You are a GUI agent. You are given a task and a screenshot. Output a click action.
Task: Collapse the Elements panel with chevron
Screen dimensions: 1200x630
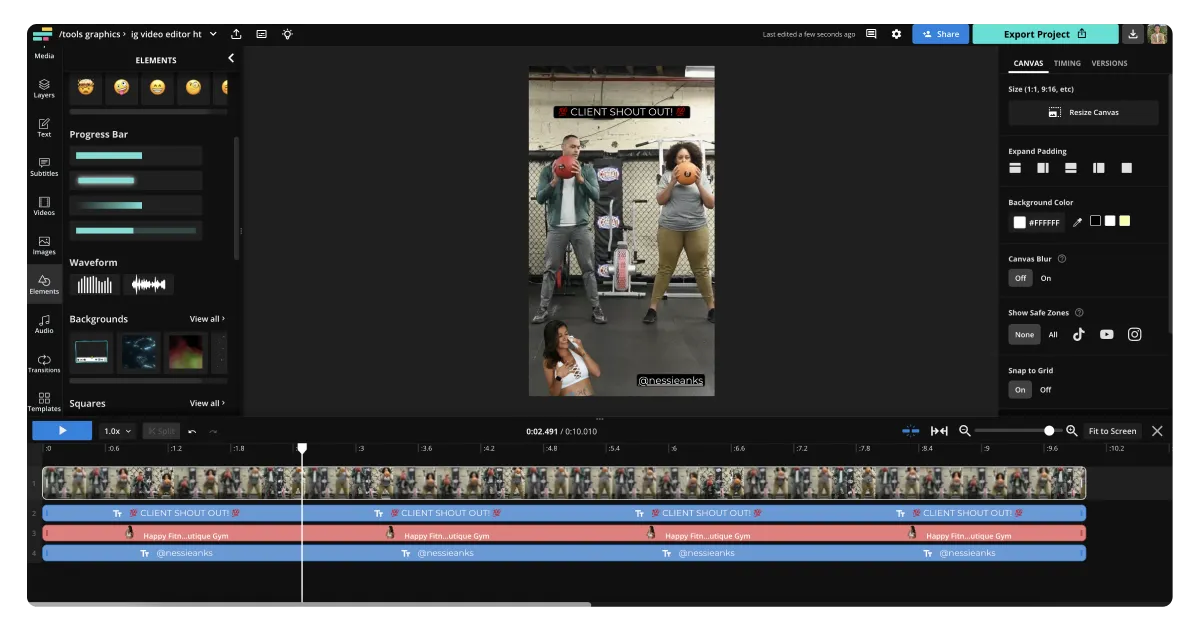click(231, 58)
